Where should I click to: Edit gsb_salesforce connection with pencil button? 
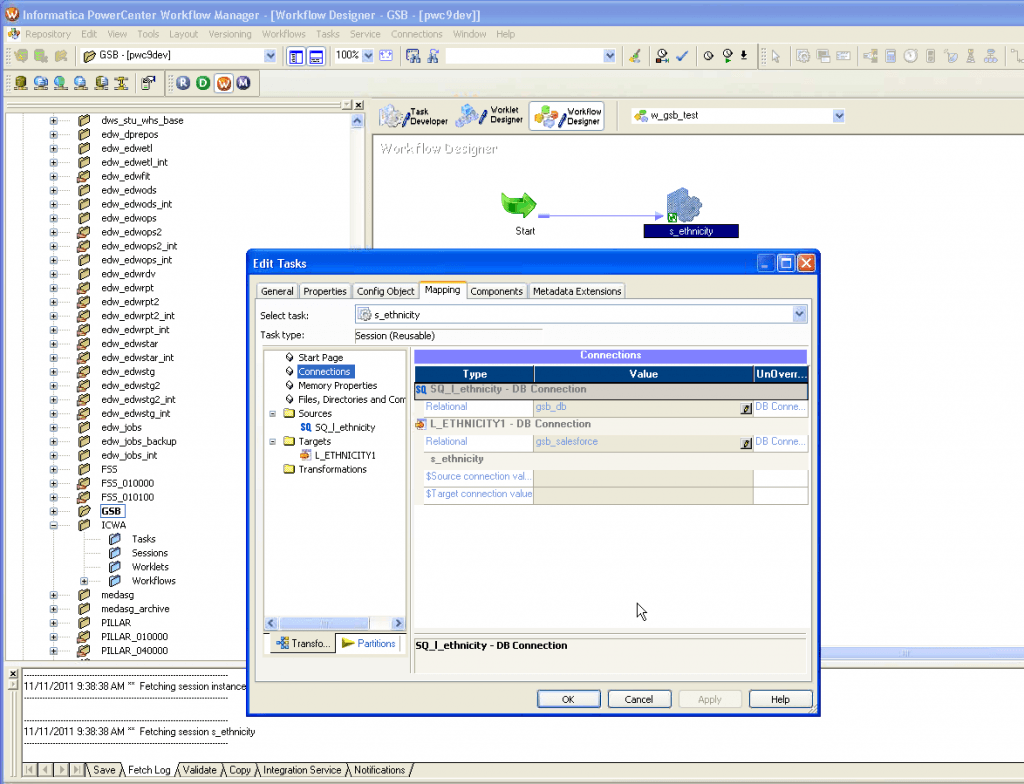[x=745, y=442]
